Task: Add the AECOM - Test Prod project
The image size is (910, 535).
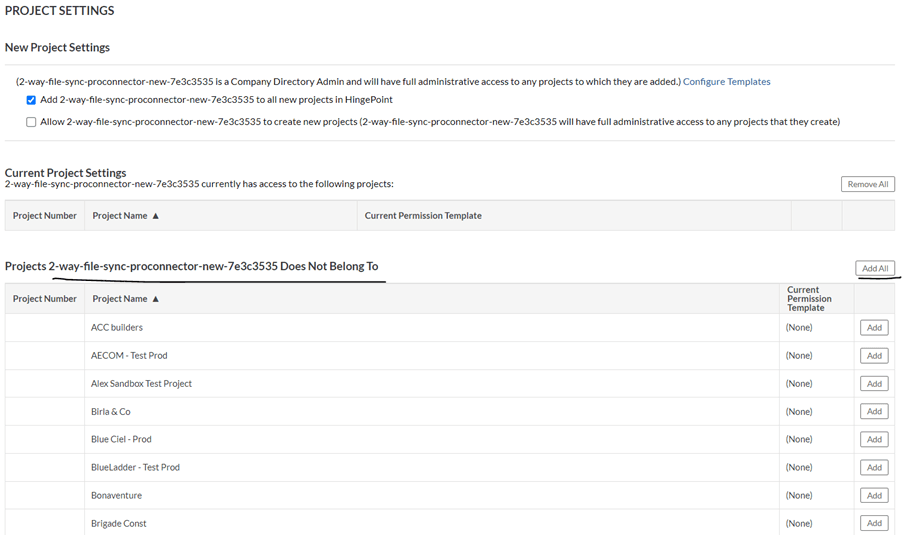Action: coord(874,356)
